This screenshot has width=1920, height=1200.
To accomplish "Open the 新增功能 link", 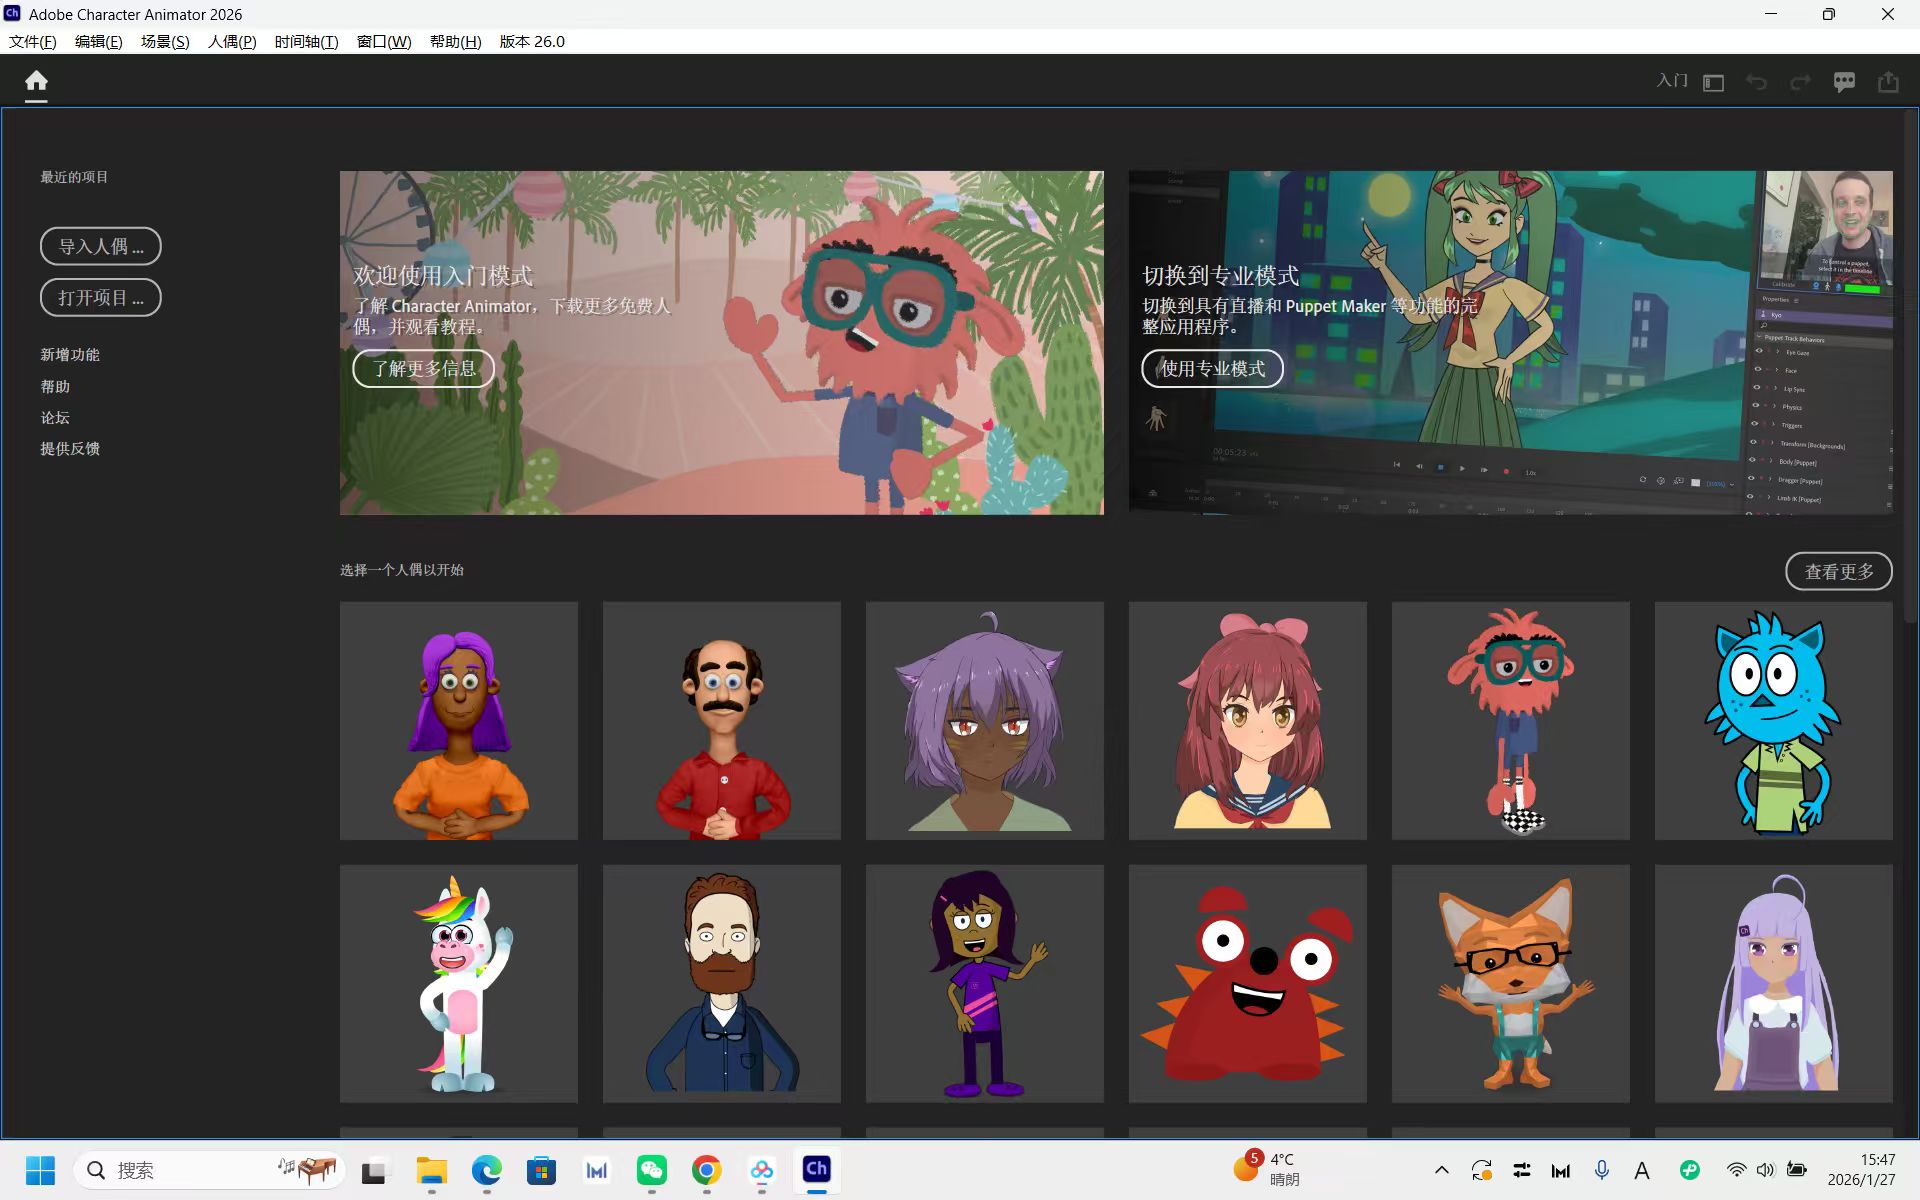I will [x=70, y=355].
